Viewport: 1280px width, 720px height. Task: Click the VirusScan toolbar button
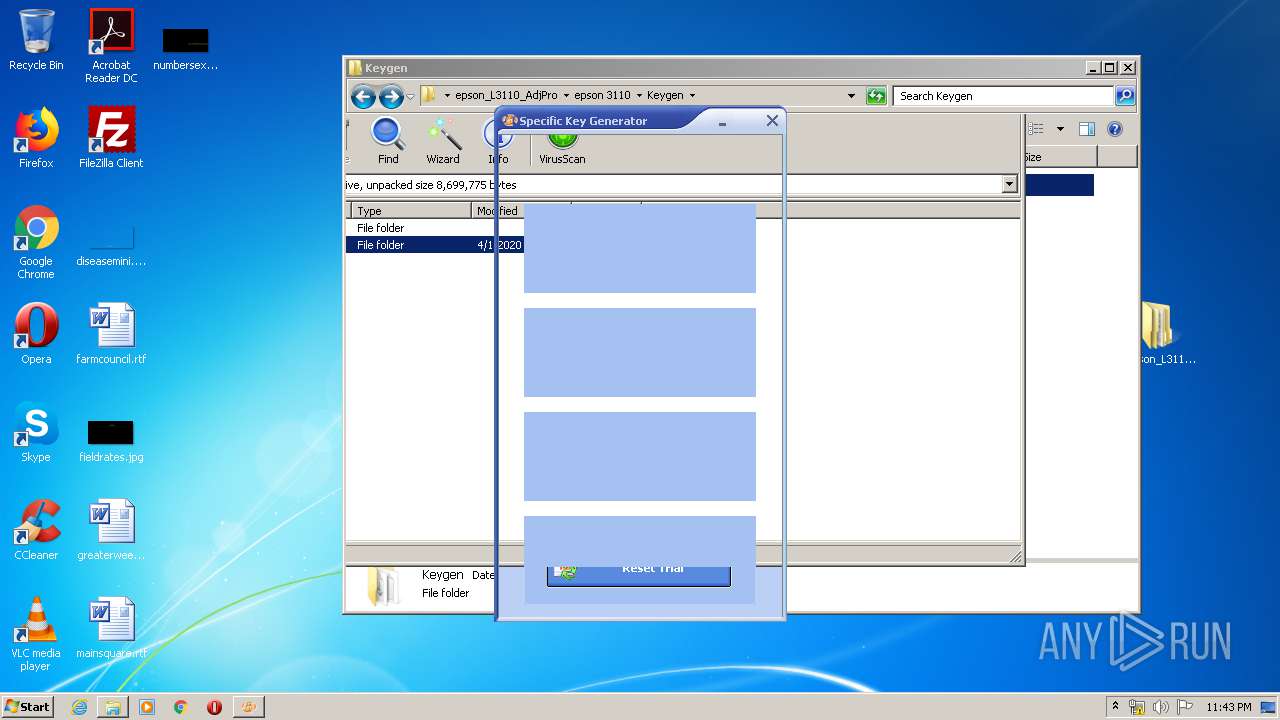562,148
